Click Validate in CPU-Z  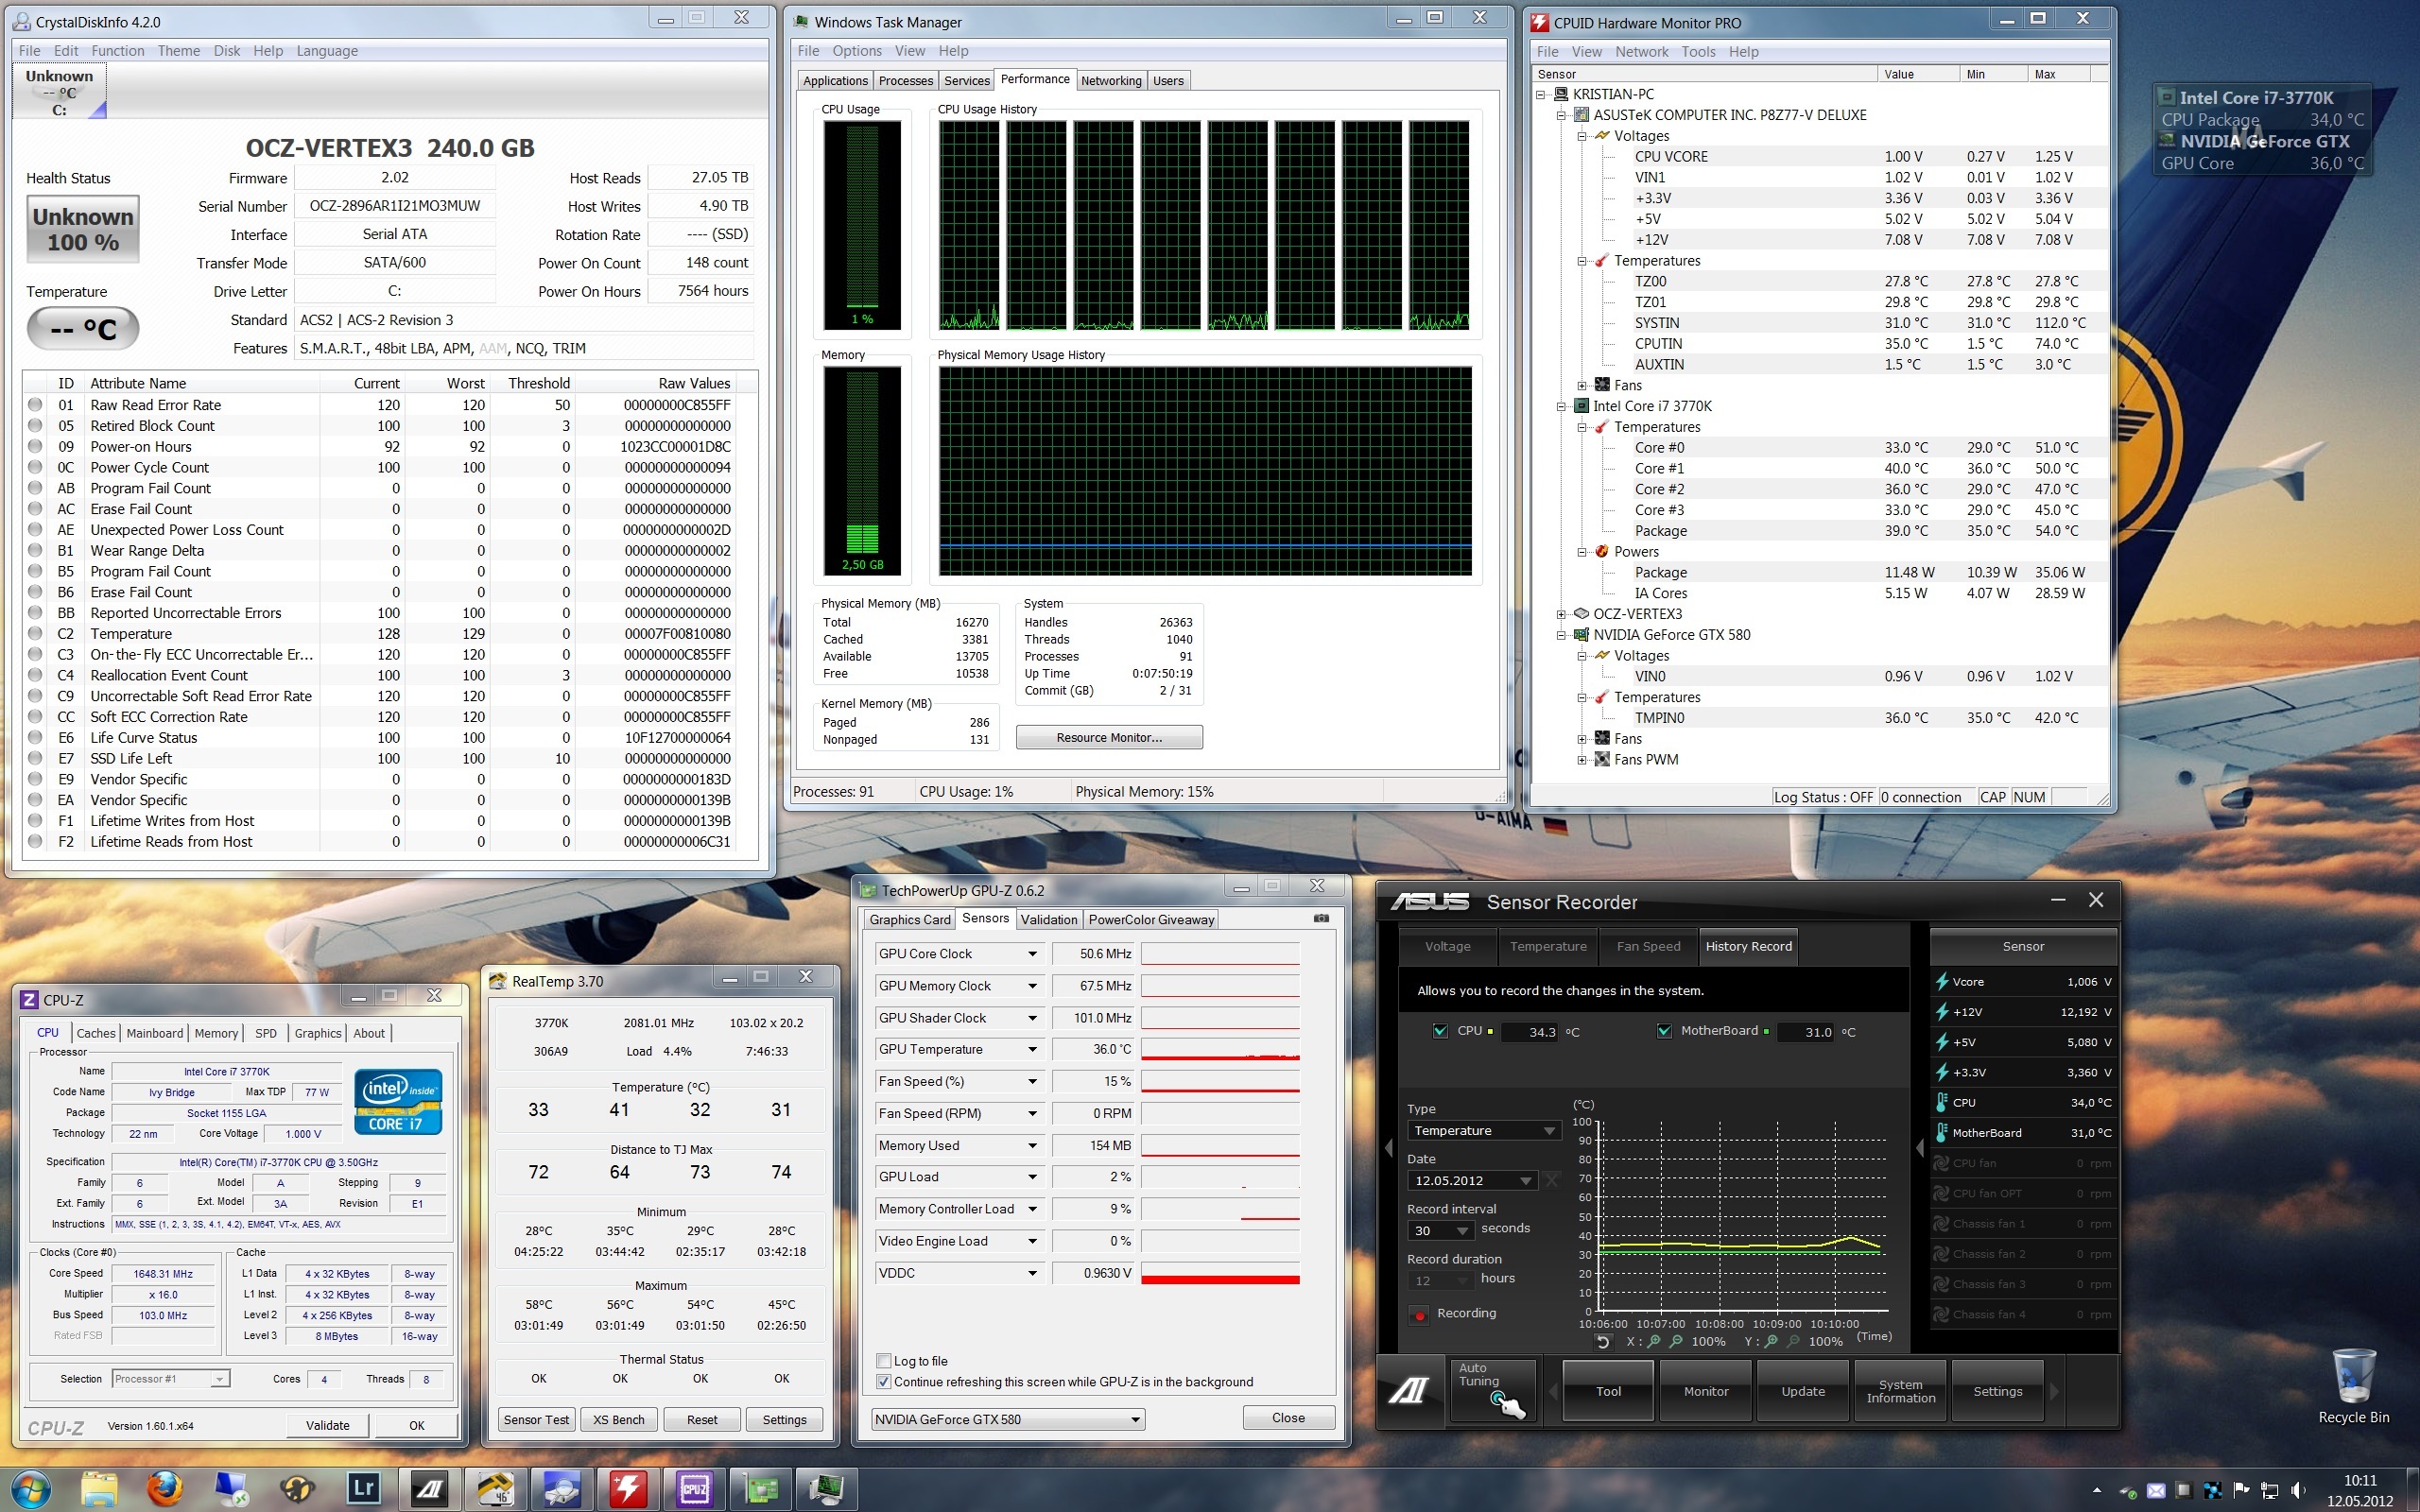[x=327, y=1426]
